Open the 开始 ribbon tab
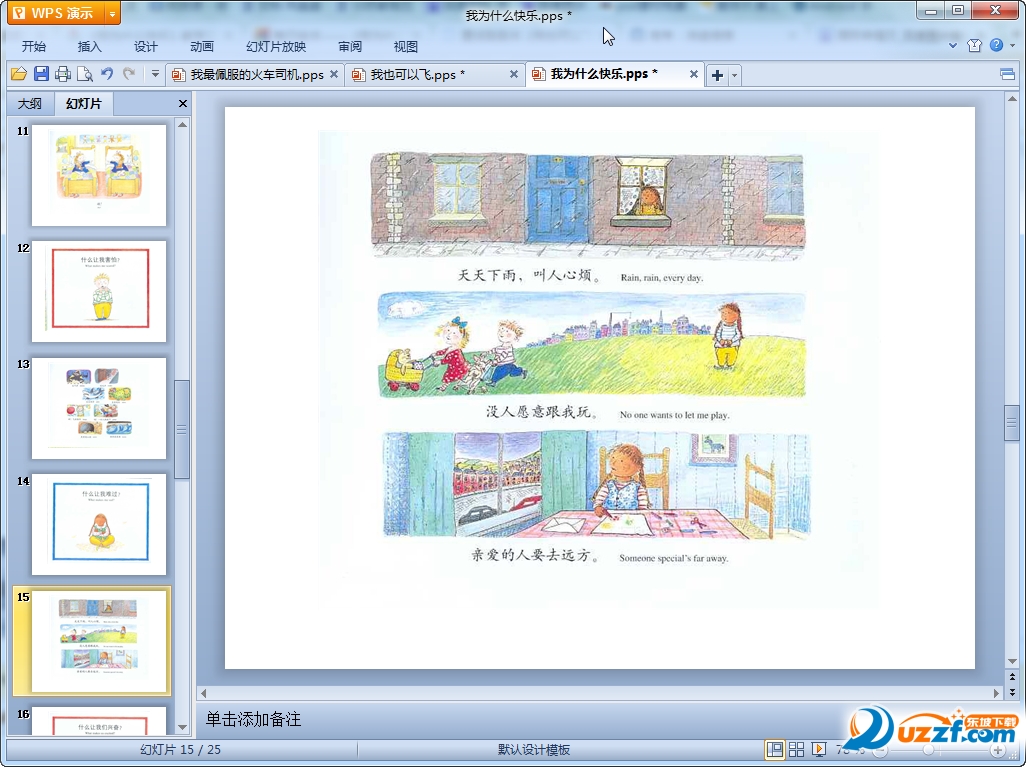Screen dimensions: 1026x767 pos(33,46)
